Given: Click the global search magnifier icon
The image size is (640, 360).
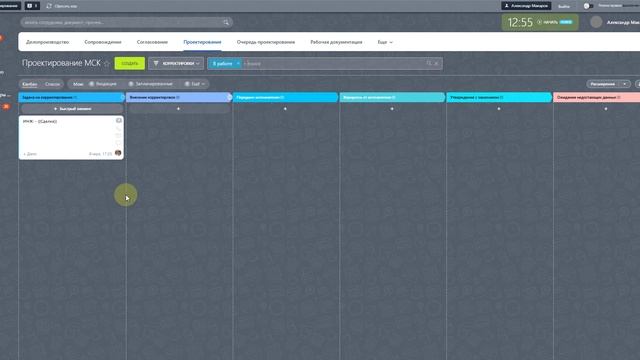Looking at the screenshot, I should (226, 22).
